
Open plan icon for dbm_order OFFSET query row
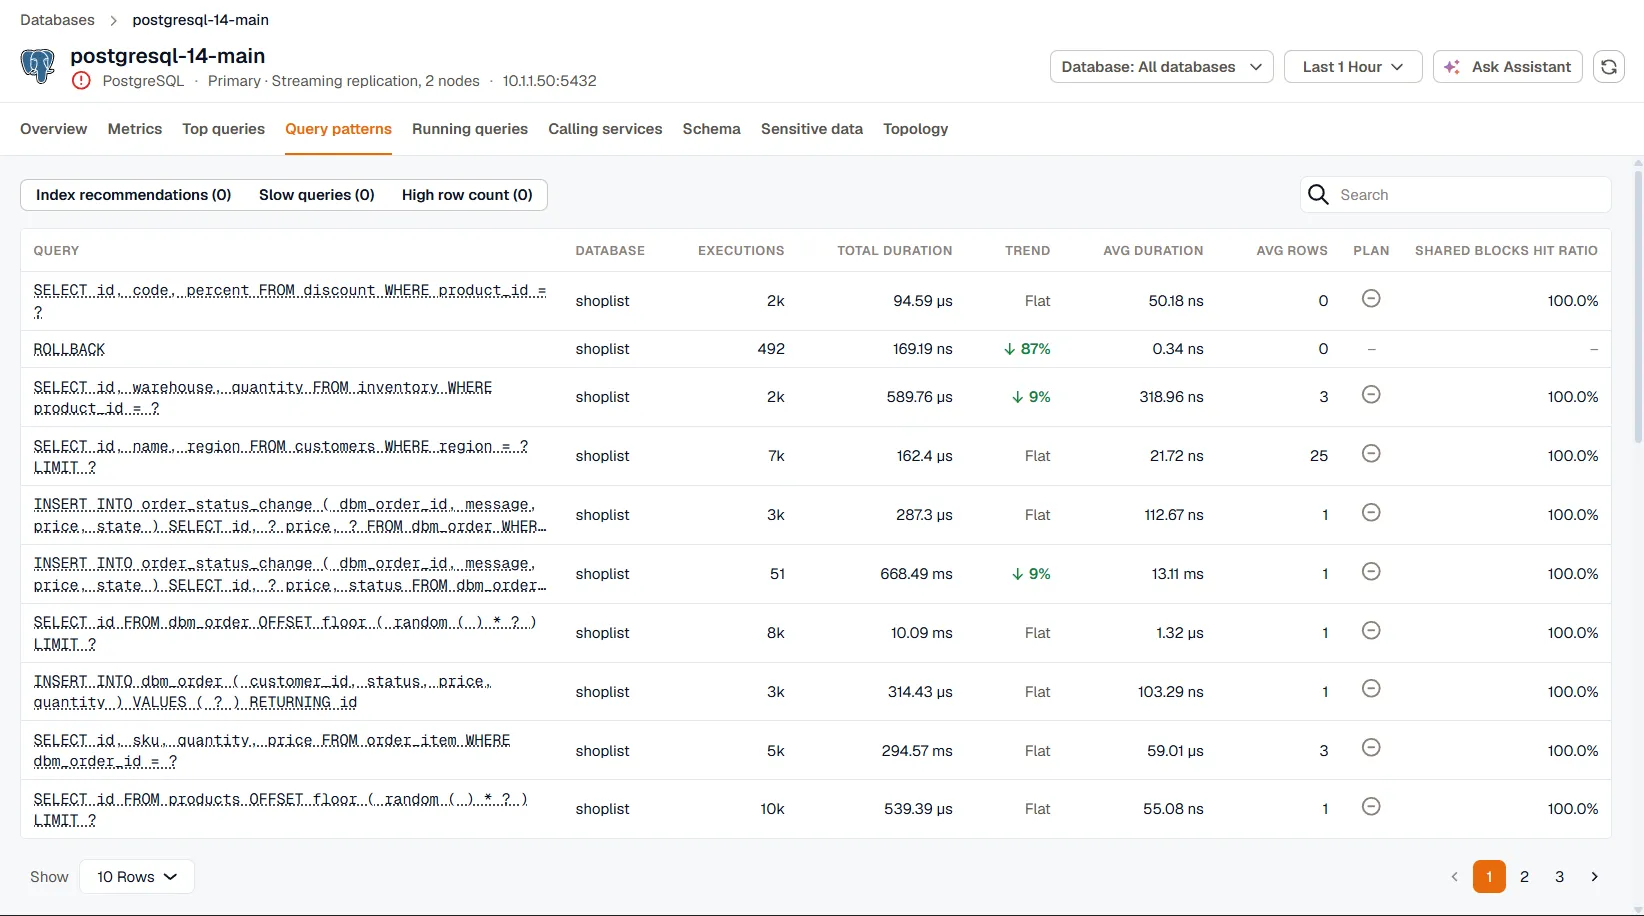tap(1371, 631)
